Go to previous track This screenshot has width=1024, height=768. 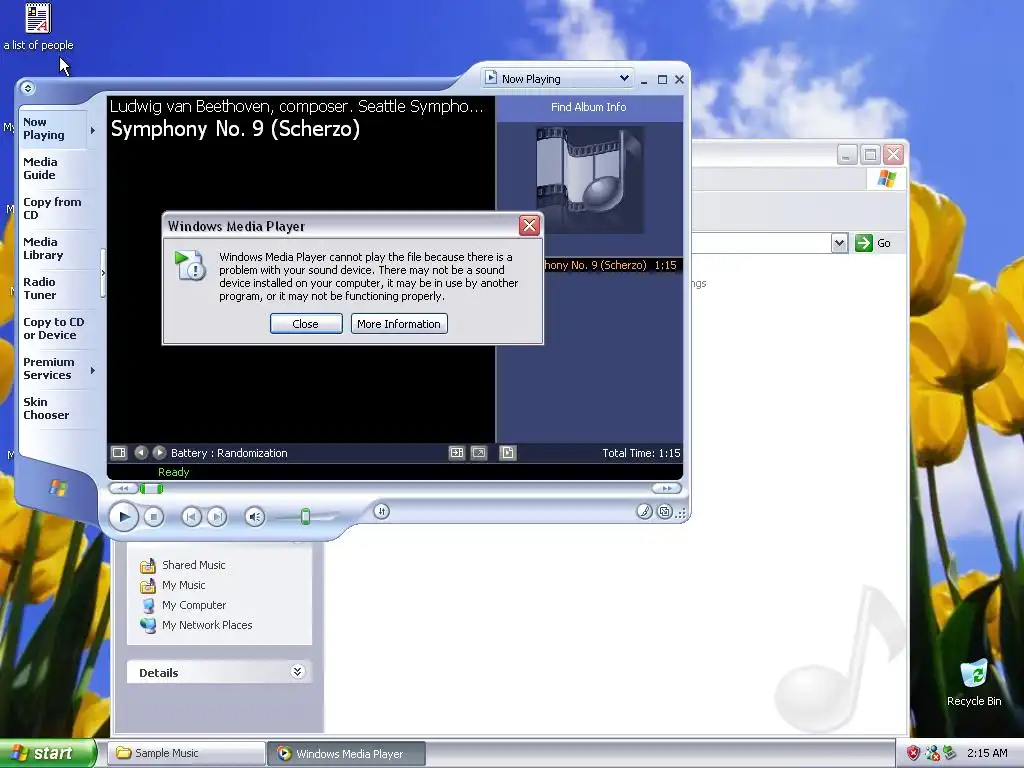191,517
